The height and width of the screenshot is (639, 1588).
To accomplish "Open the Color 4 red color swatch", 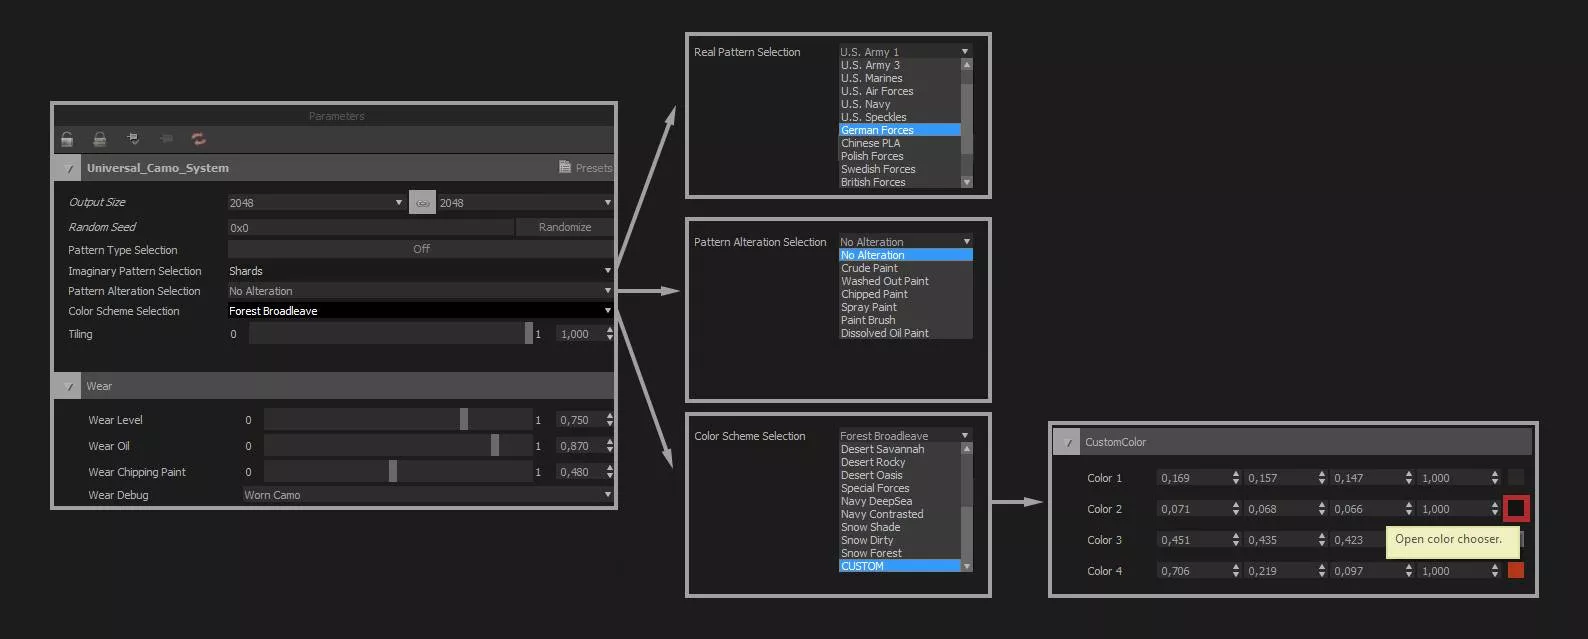I will pyautogui.click(x=1516, y=571).
